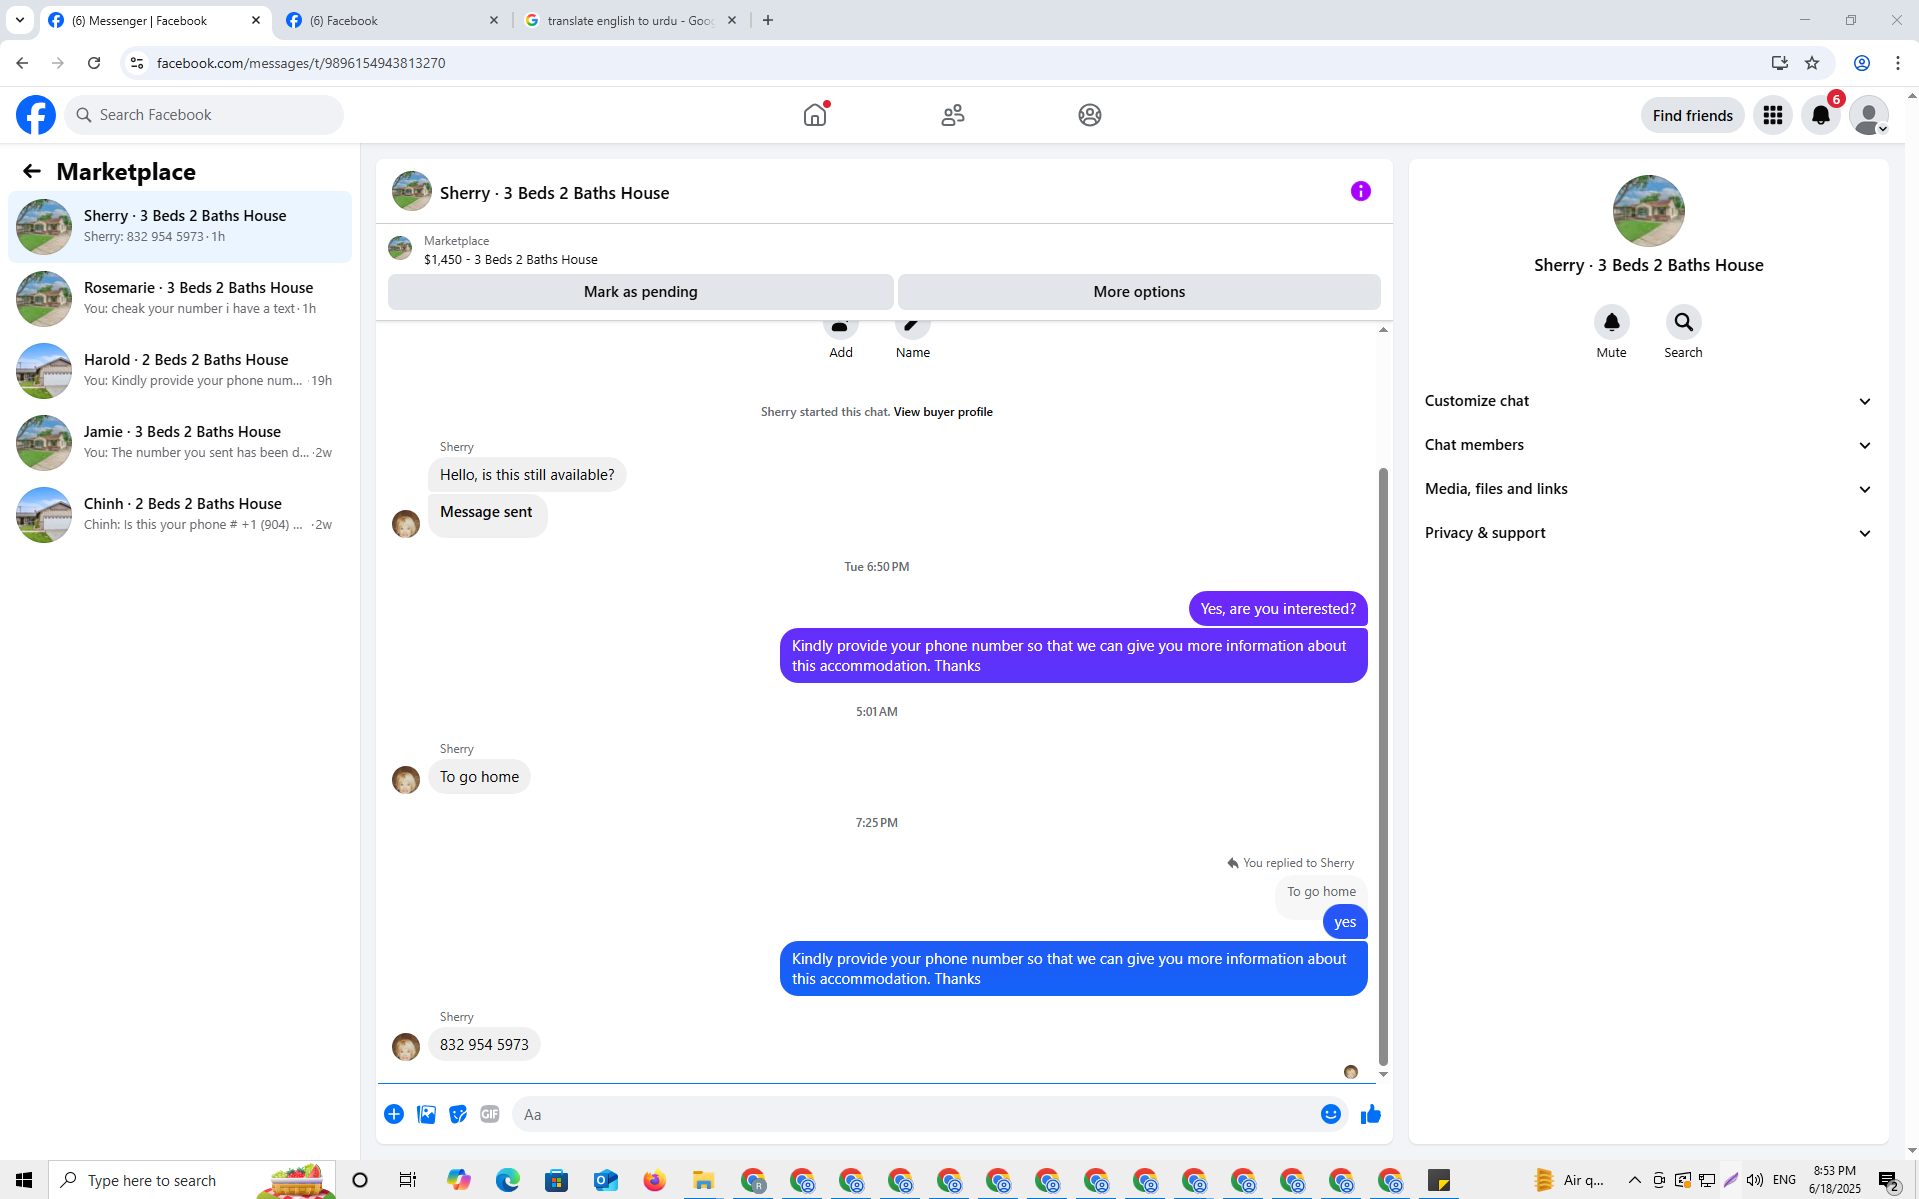Screen dimensions: 1919x1199
Task: Open the Groups icon in top navigation
Action: [1090, 115]
